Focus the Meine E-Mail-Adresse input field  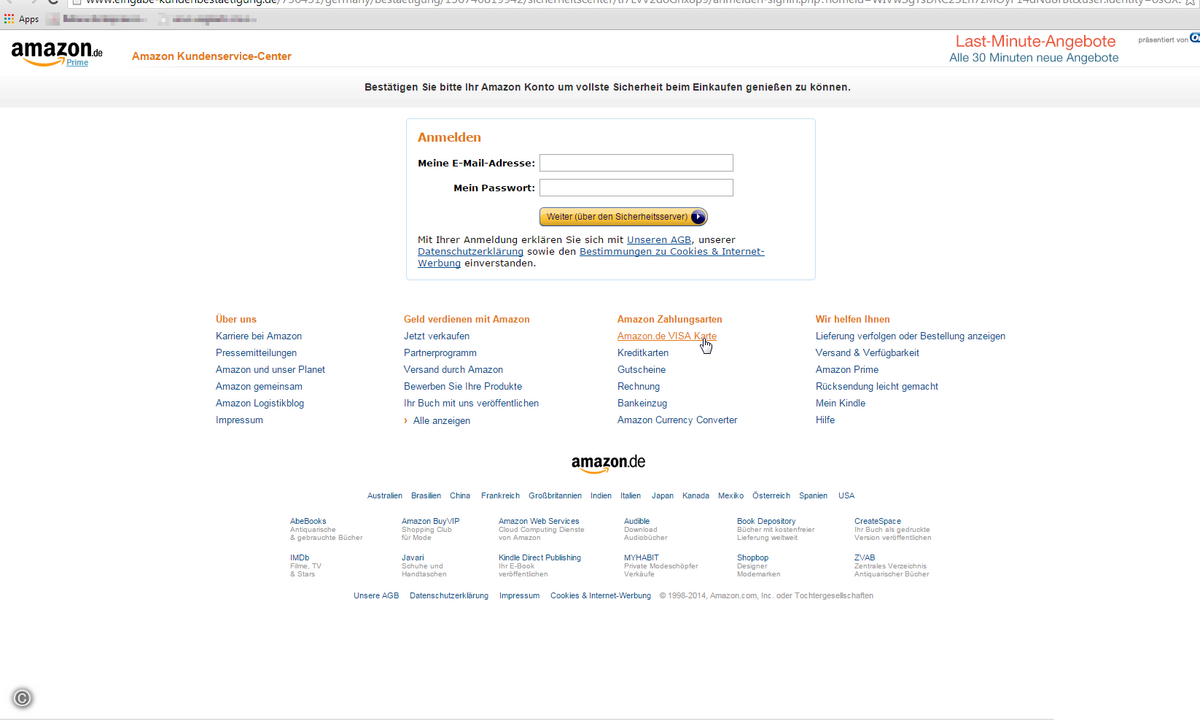point(636,163)
